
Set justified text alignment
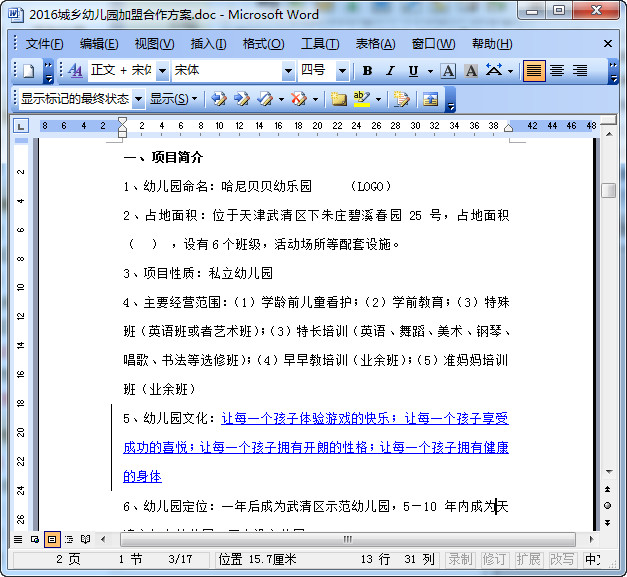coord(534,71)
